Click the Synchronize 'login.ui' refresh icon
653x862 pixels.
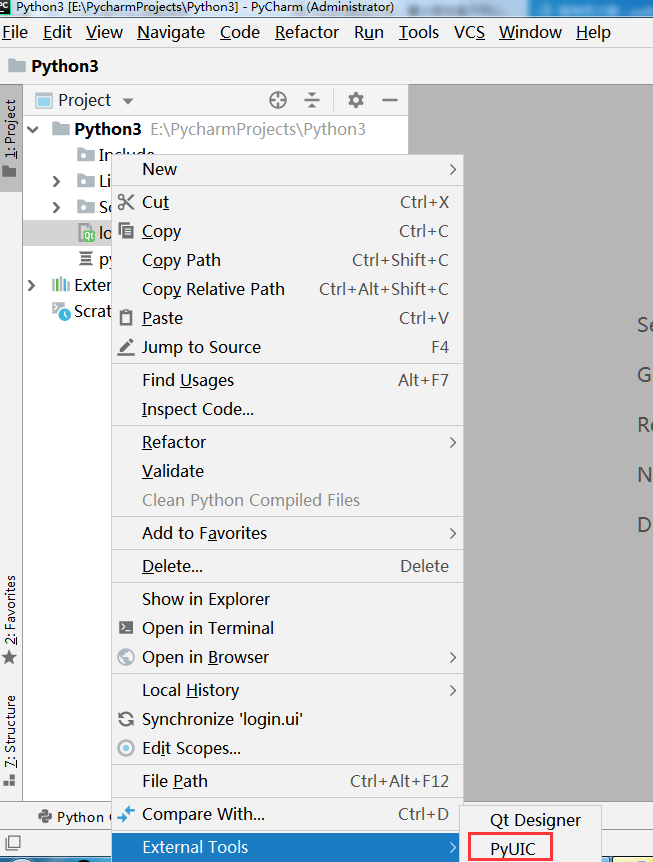(129, 719)
